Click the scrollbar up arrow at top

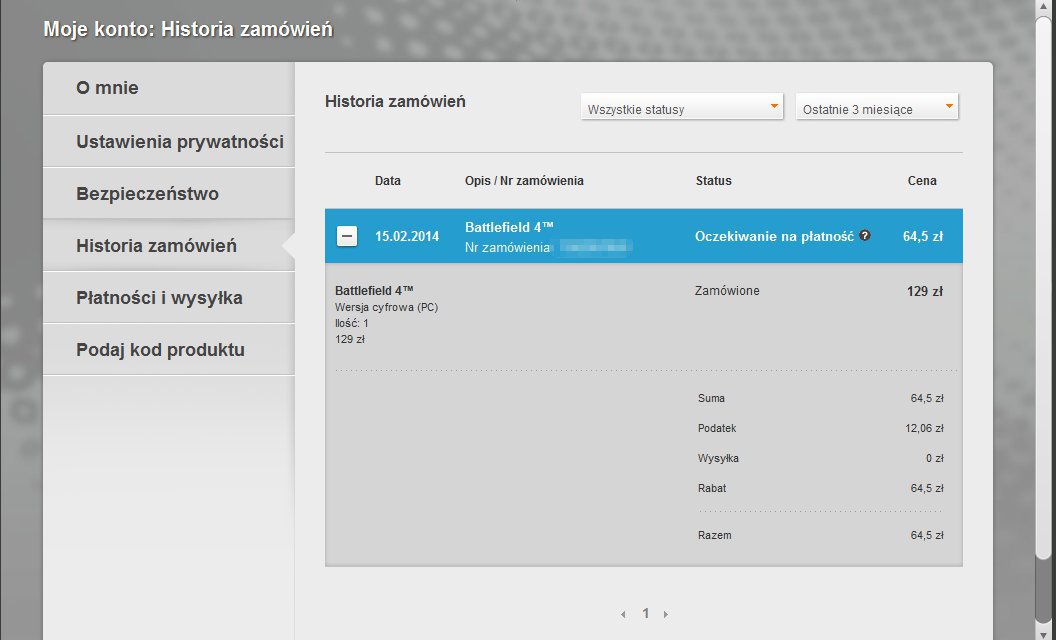1045,5
